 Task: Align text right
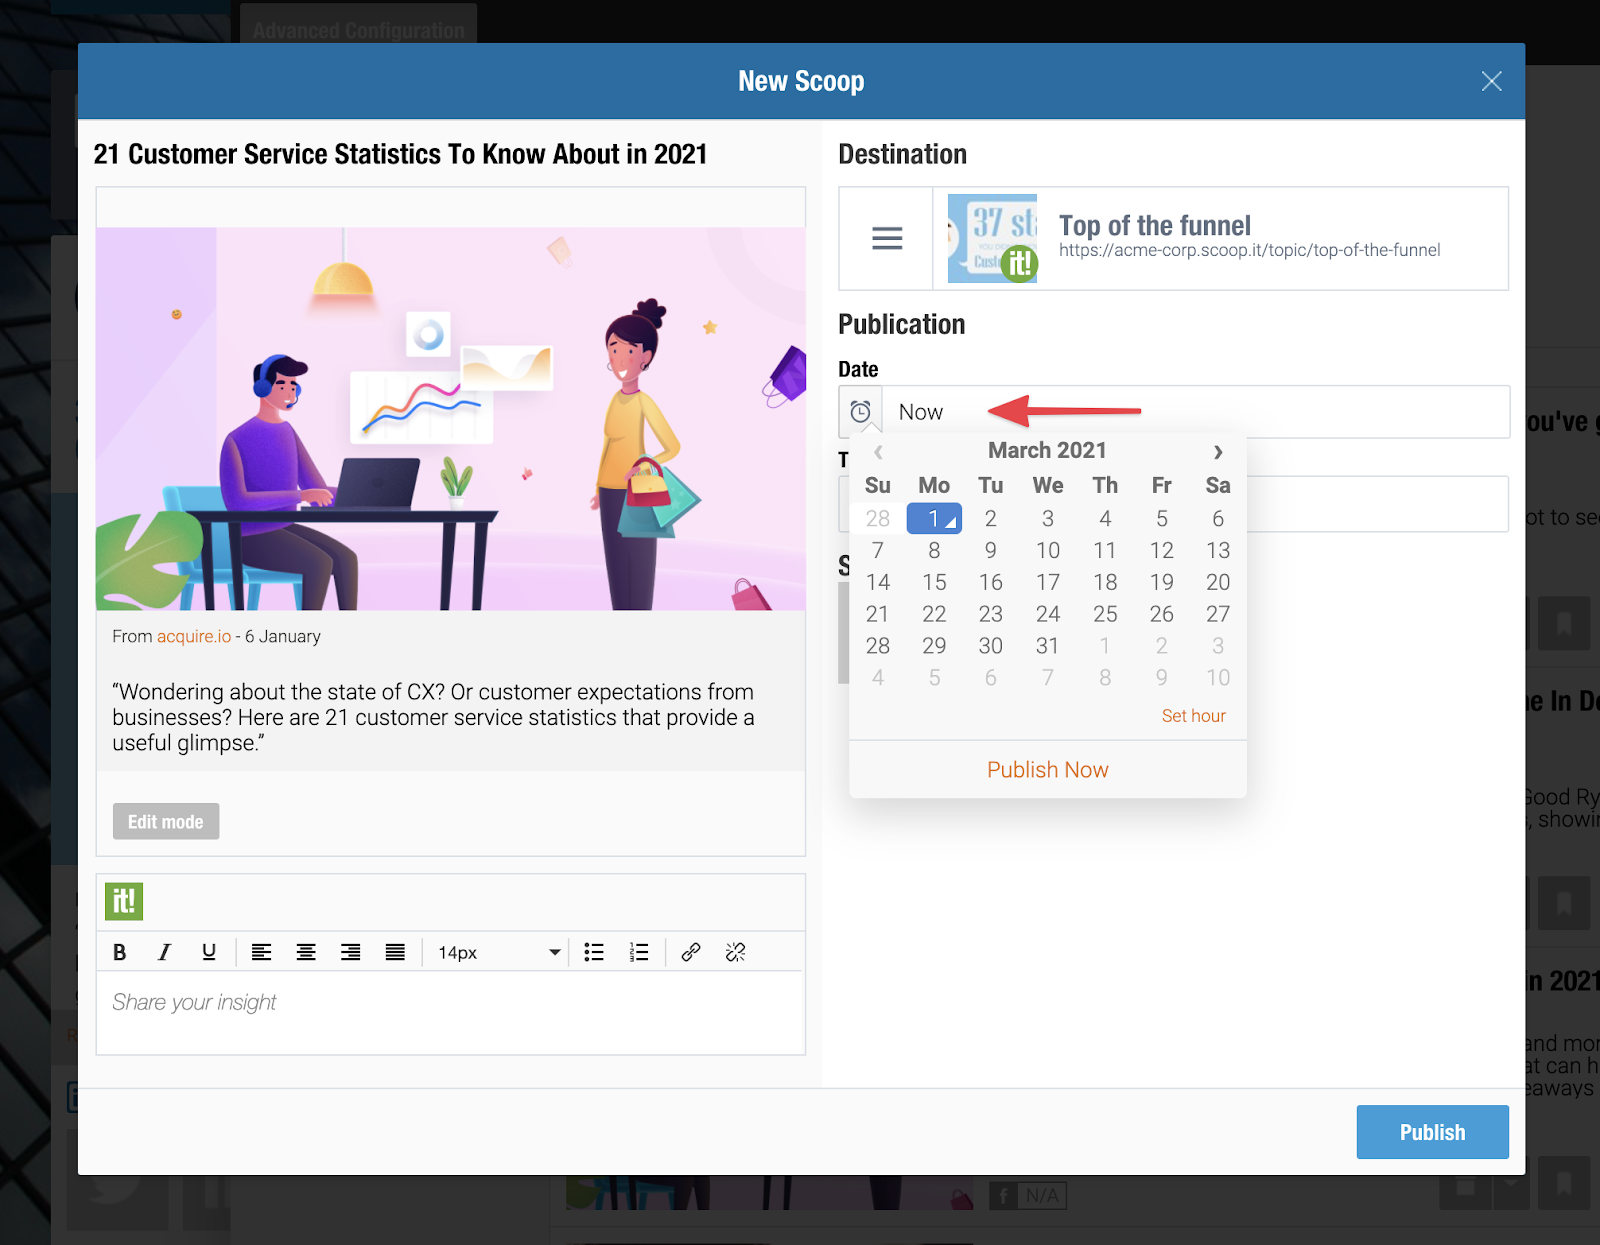coord(350,952)
